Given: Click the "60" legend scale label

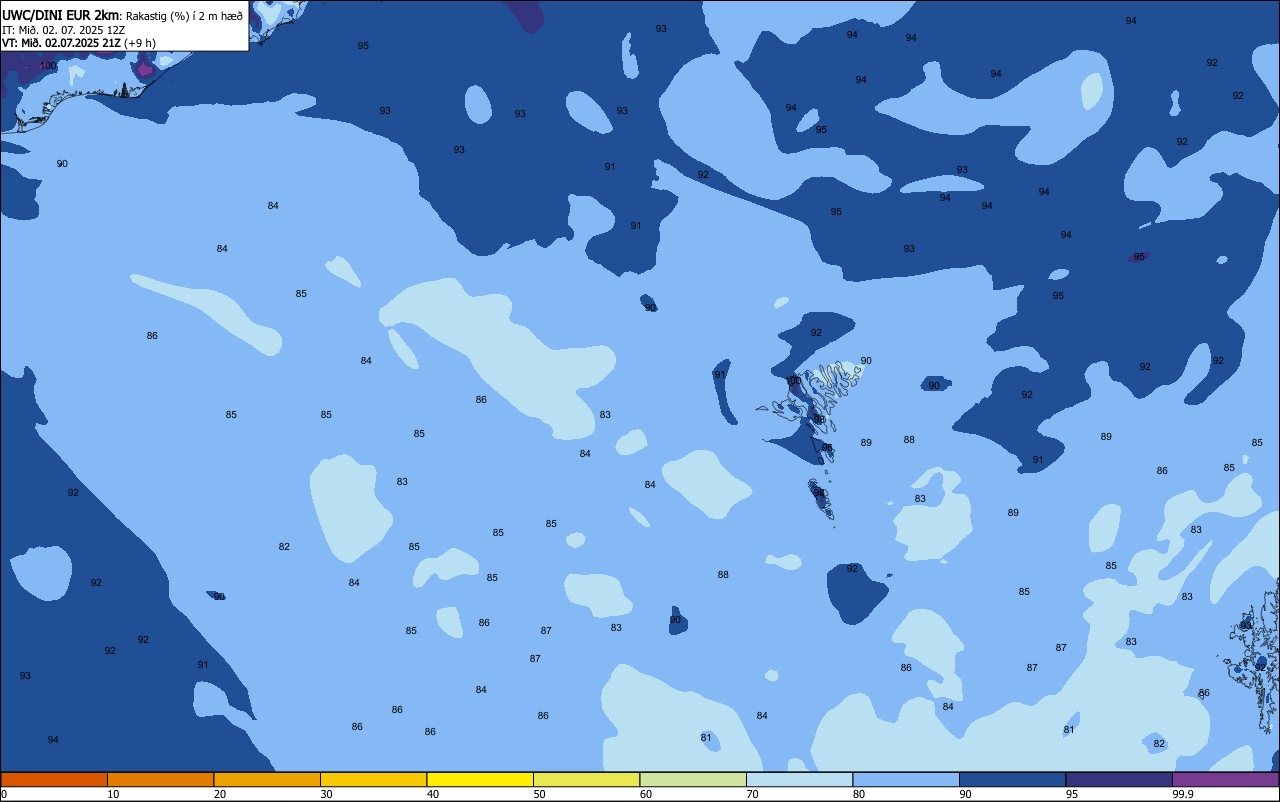Looking at the screenshot, I should [646, 794].
